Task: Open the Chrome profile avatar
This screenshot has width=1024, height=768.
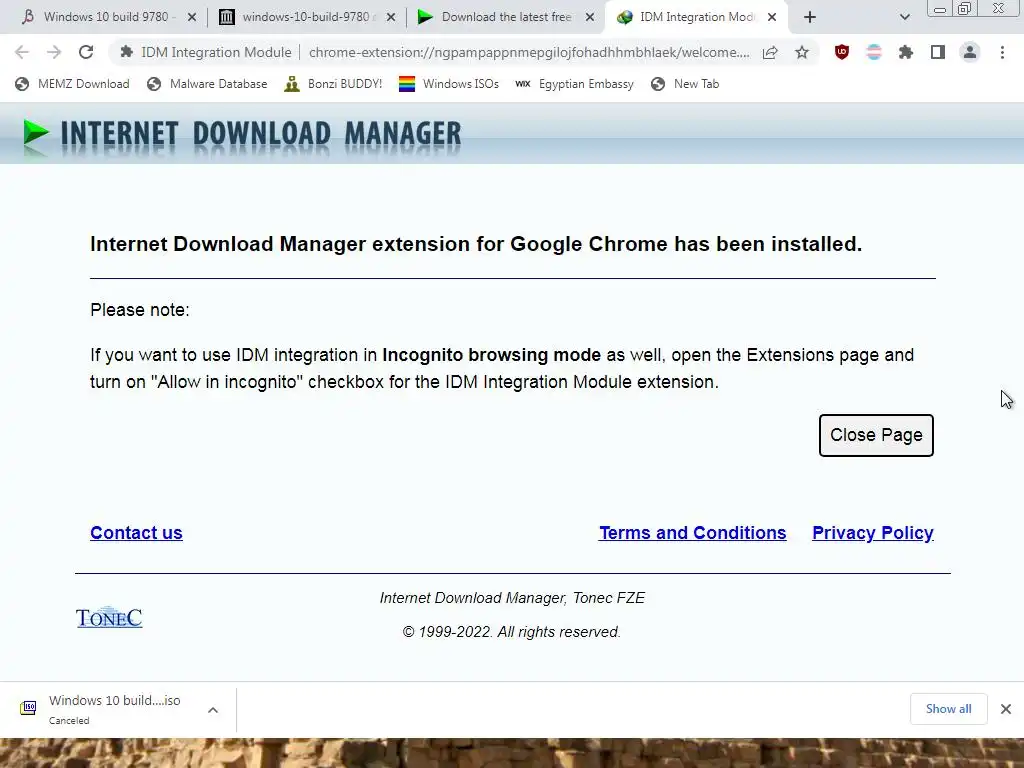Action: [x=970, y=52]
